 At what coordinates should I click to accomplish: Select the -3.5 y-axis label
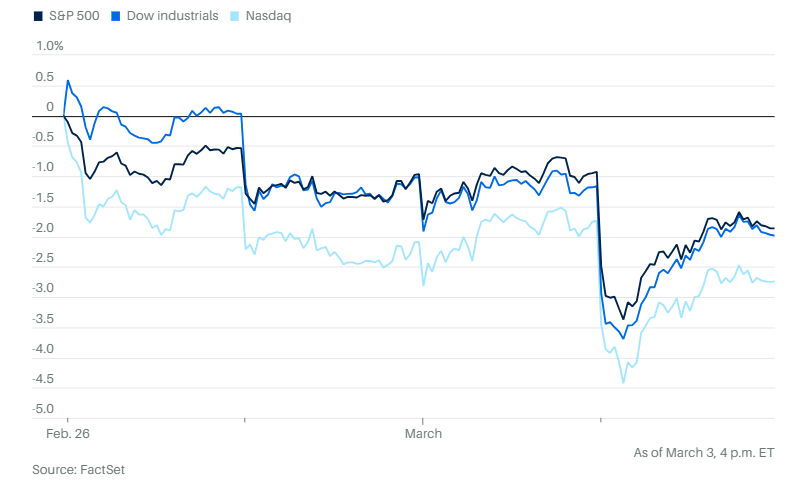click(x=44, y=319)
